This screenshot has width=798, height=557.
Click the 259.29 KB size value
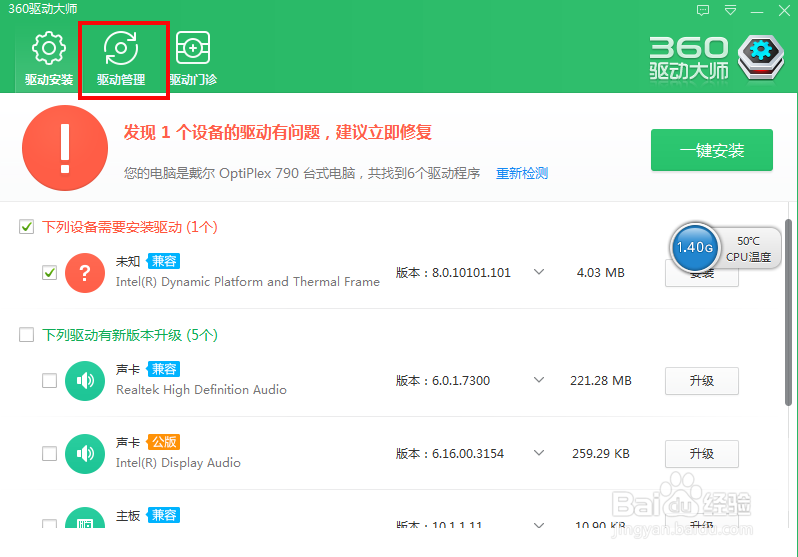(601, 454)
